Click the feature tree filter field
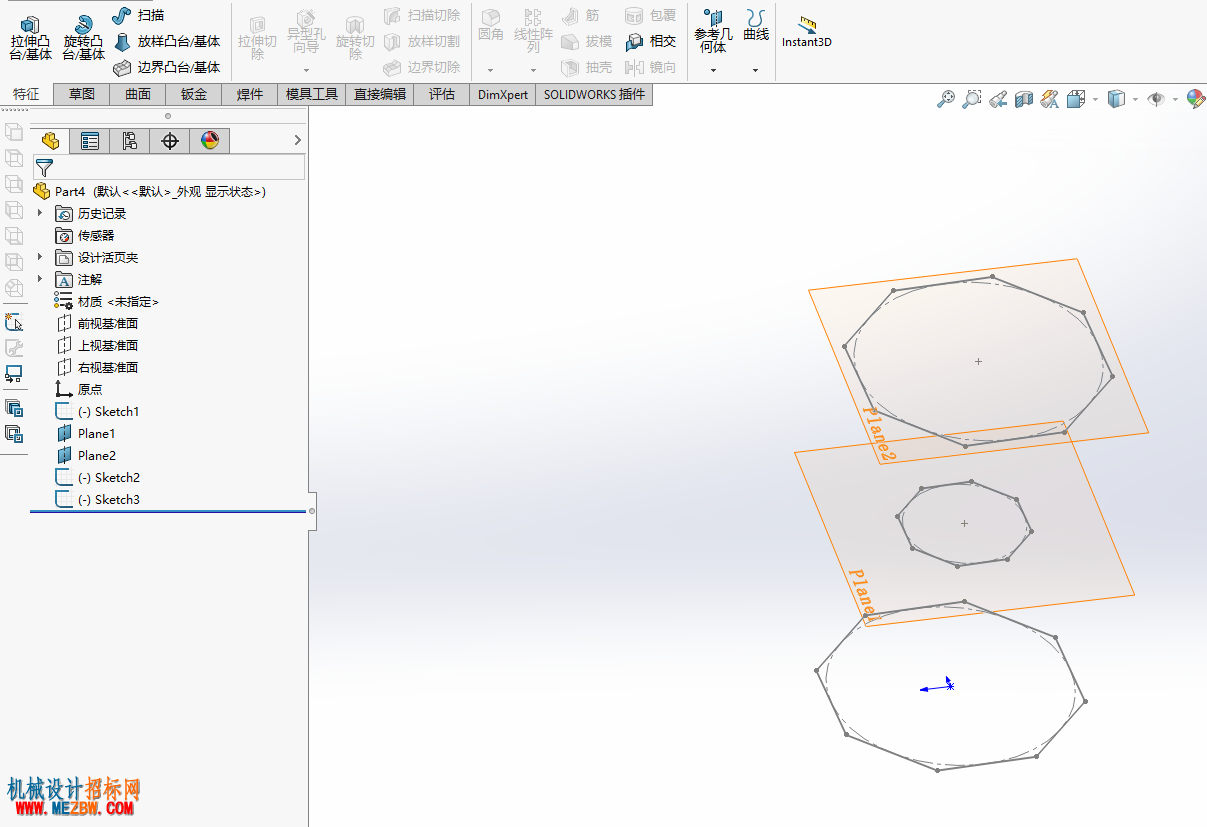 click(x=169, y=167)
